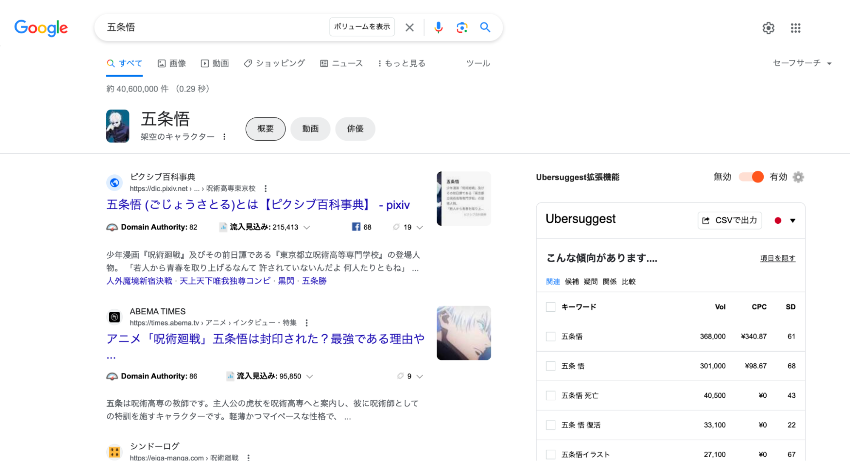Check the 五条悟 死亡 row checkbox
Image resolution: width=850 pixels, height=461 pixels.
coord(551,396)
